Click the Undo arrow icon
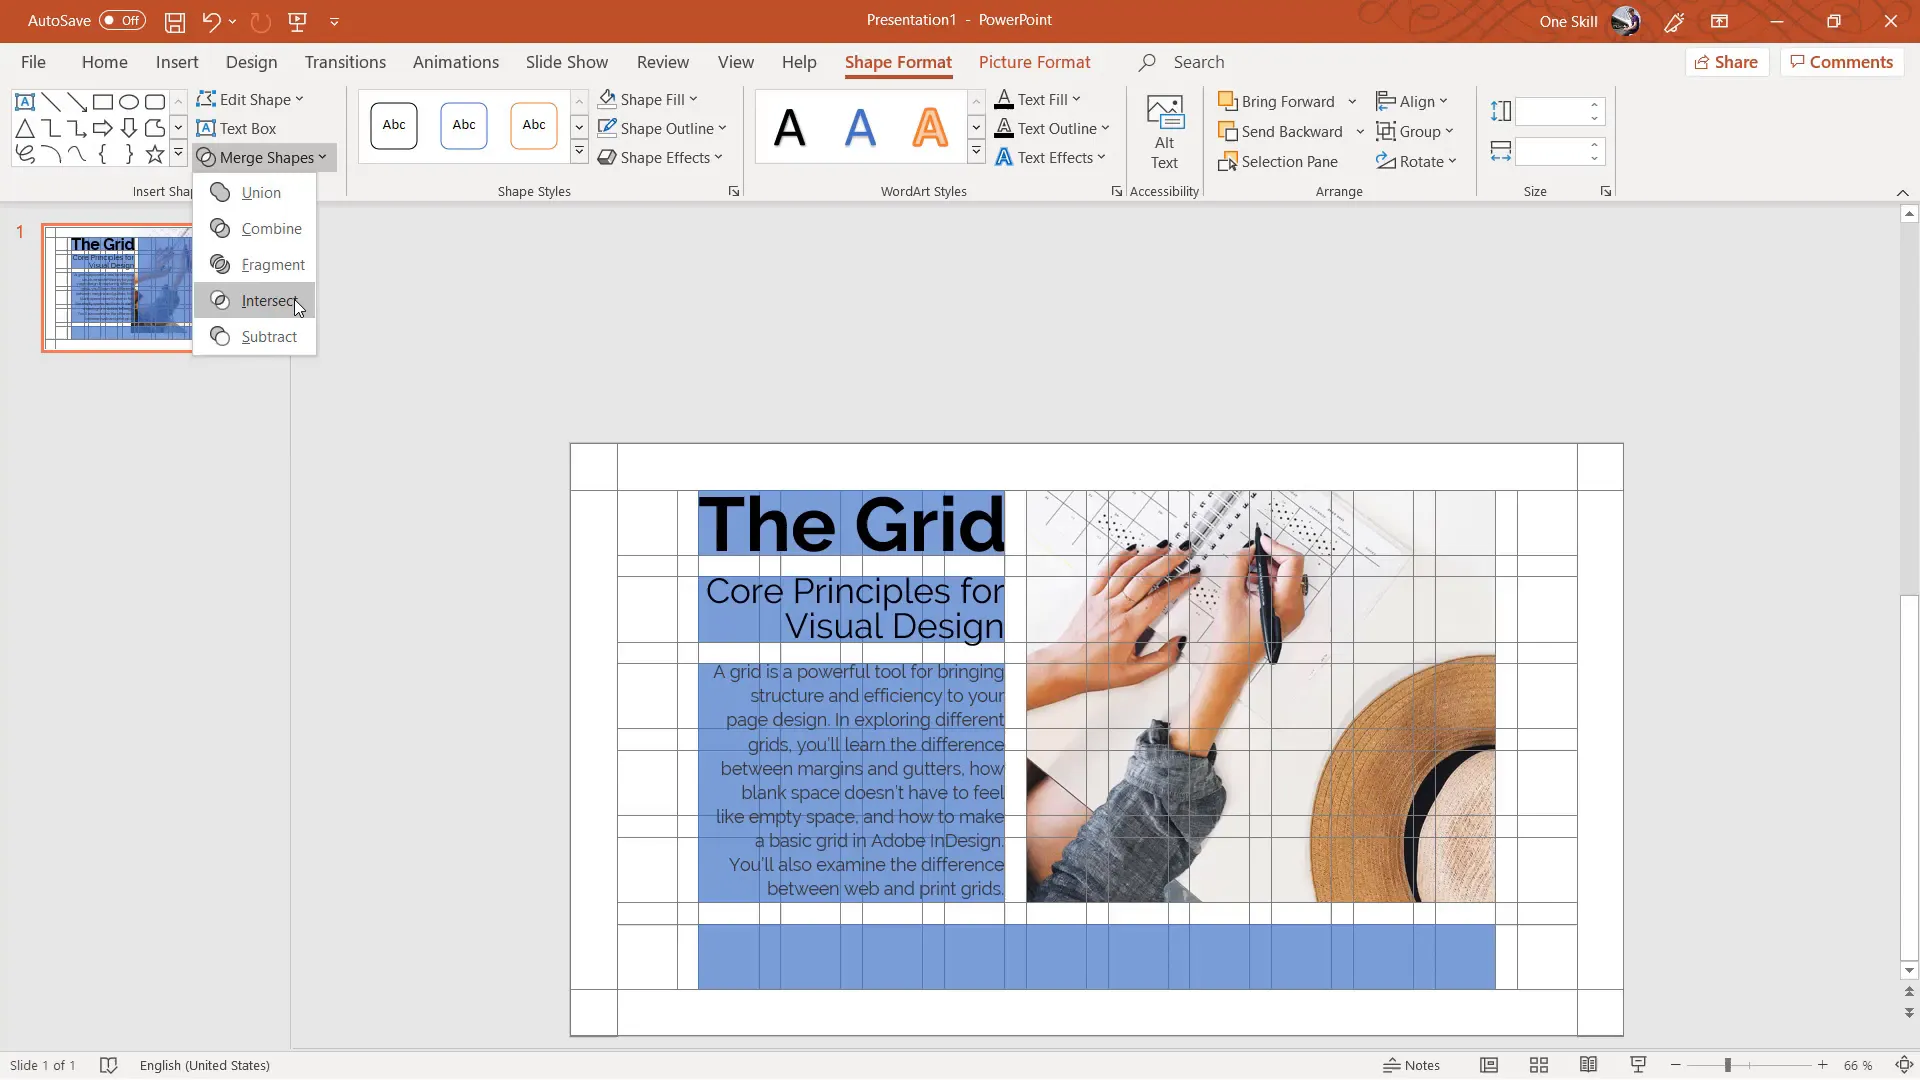Image resolution: width=1920 pixels, height=1080 pixels. click(x=210, y=21)
